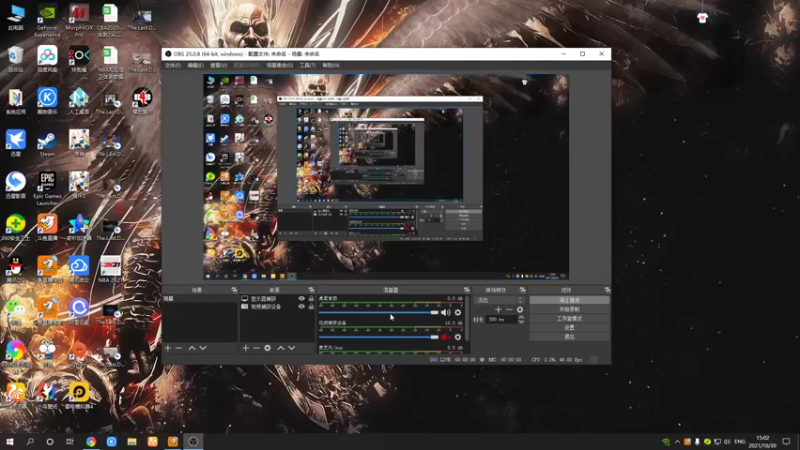Toggle visibility eye of display capture source

301,298
